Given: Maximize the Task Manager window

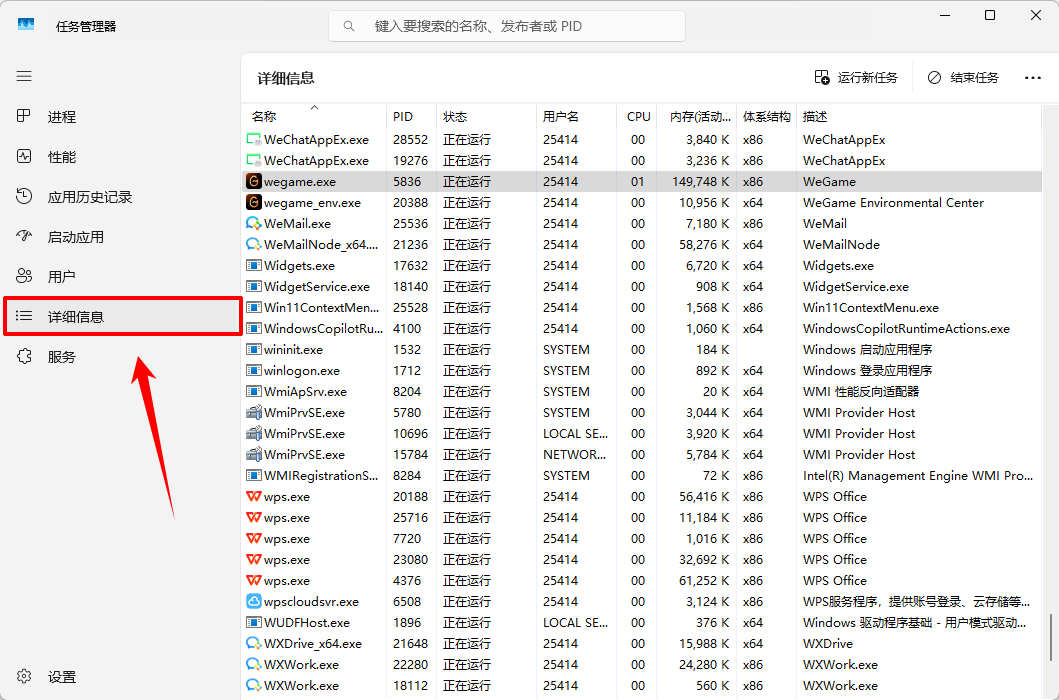Looking at the screenshot, I should click(x=989, y=15).
